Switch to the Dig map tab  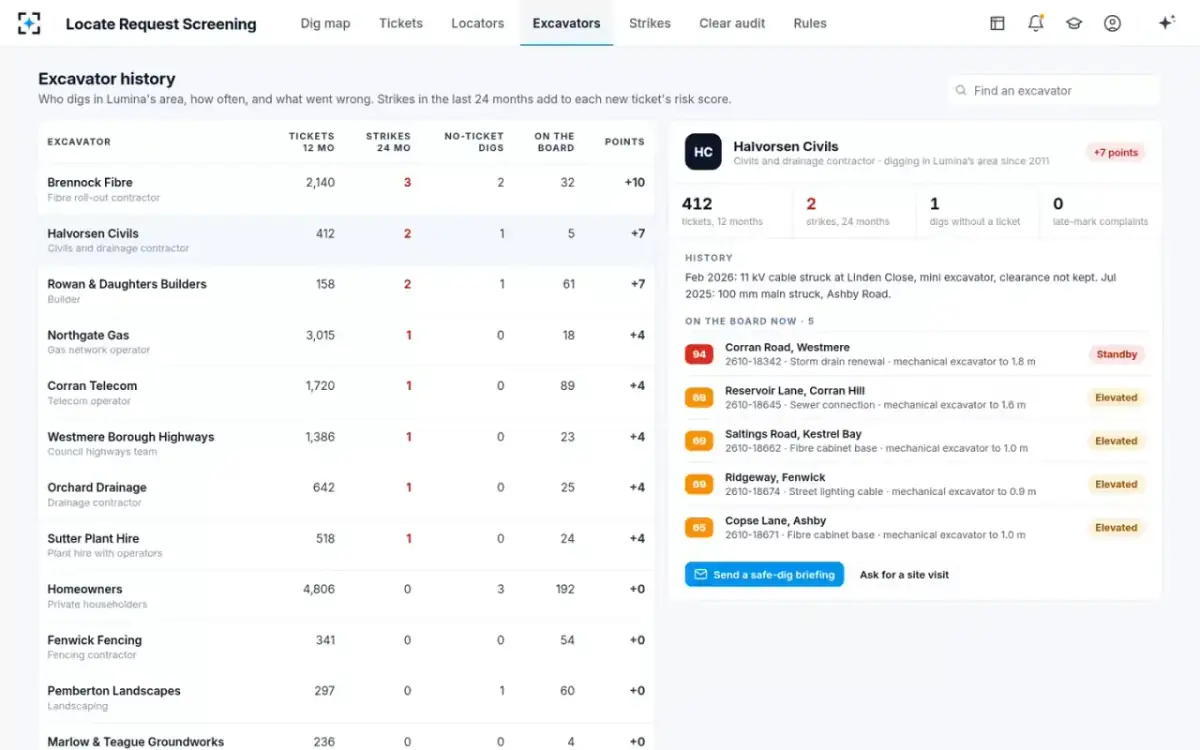(325, 23)
